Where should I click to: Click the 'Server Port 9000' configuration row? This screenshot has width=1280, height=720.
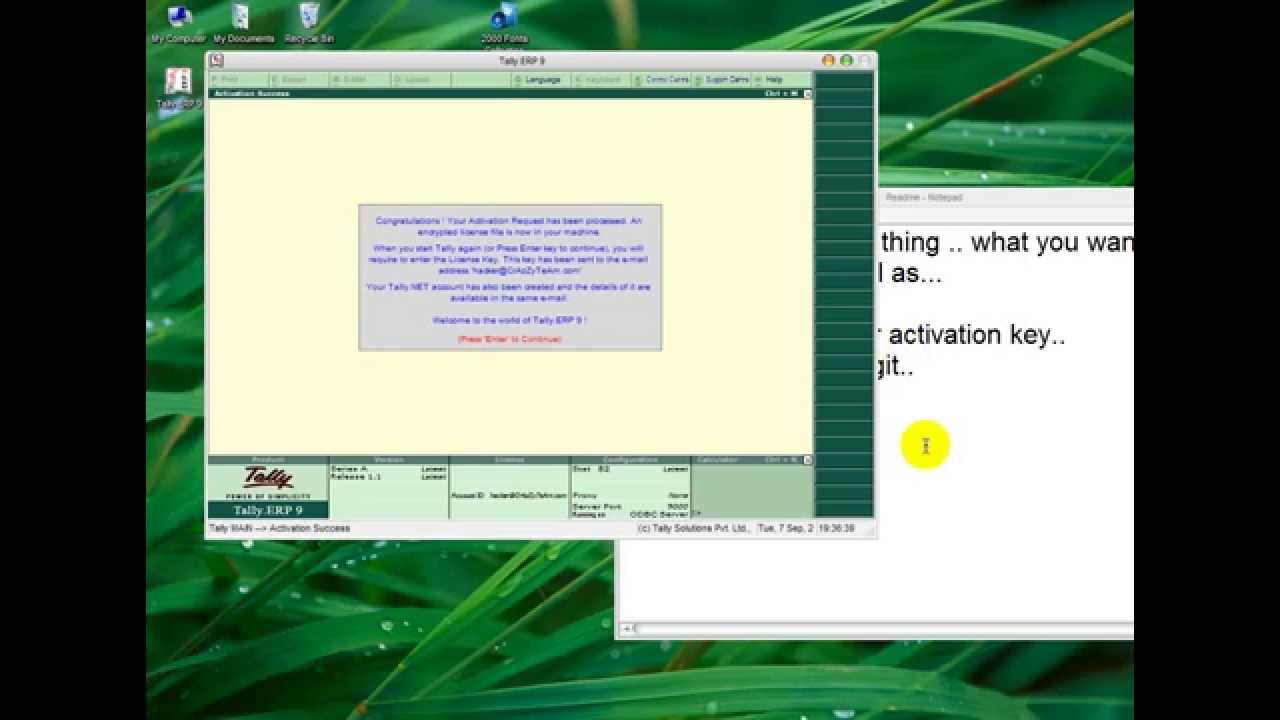[x=630, y=506]
